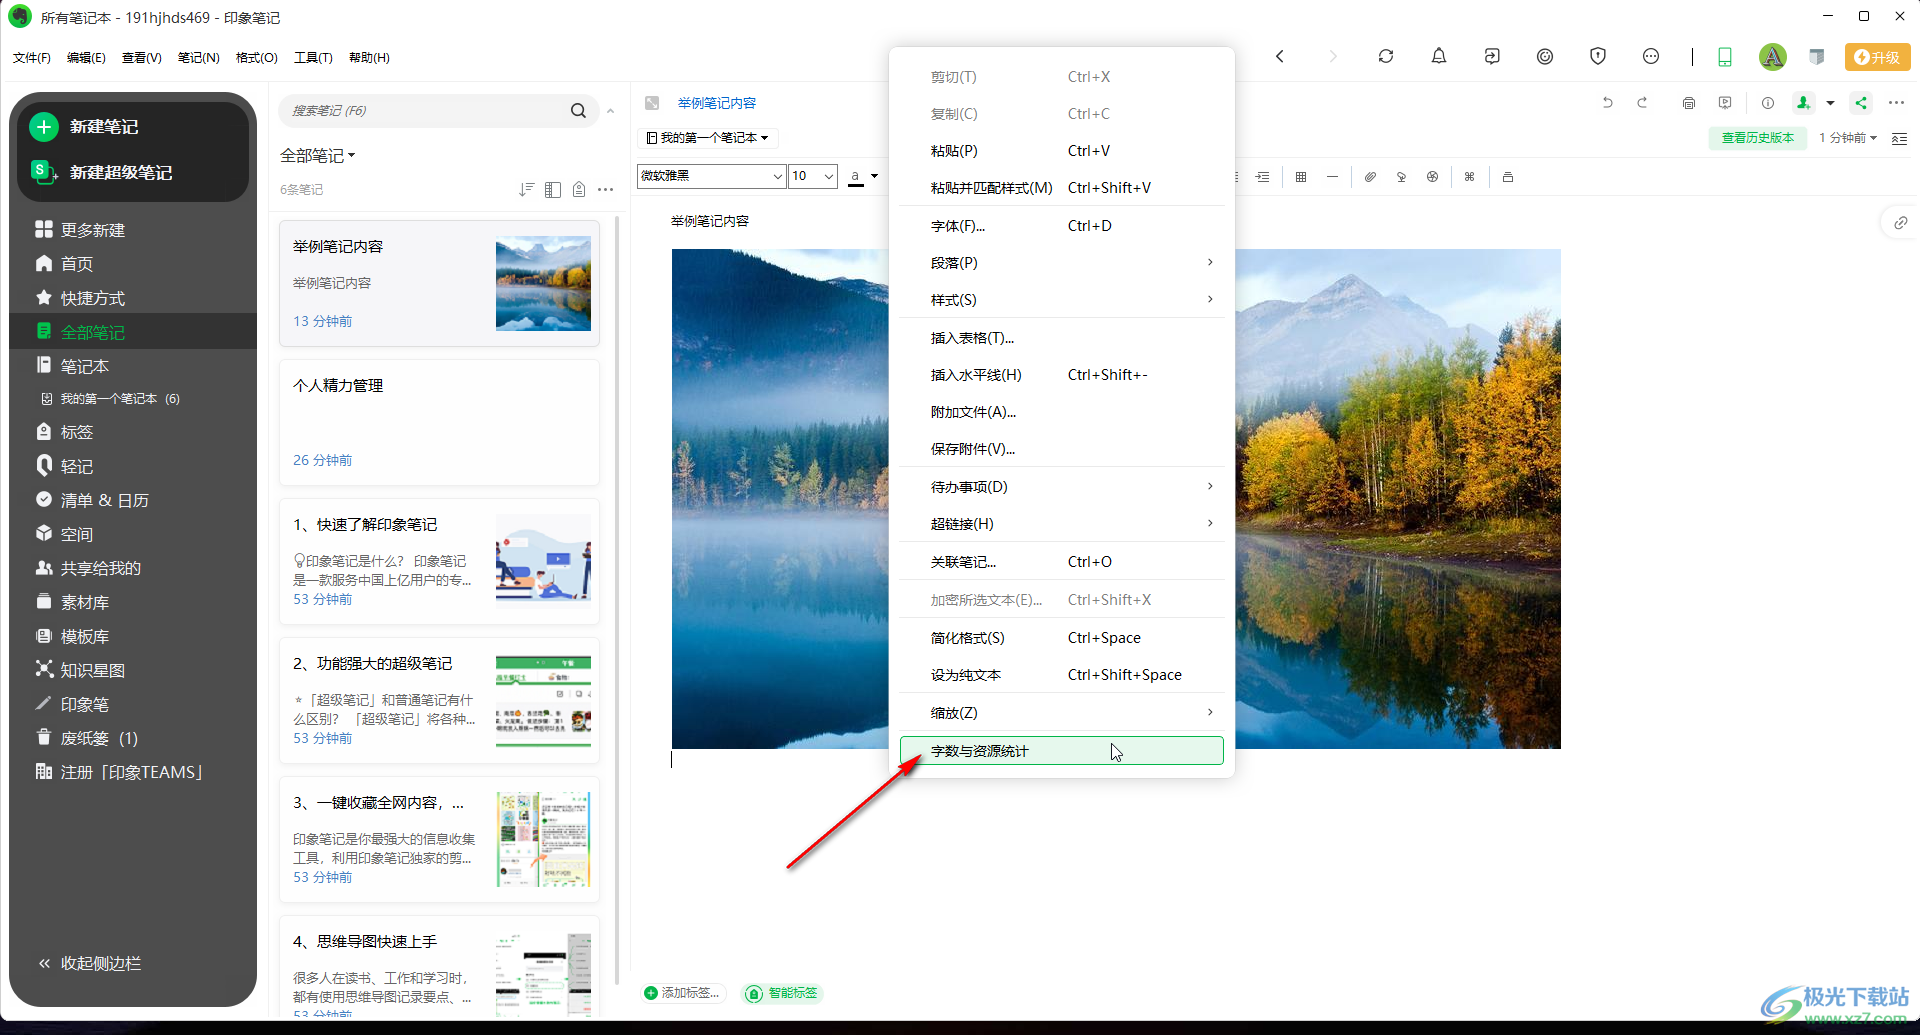1920x1035 pixels.
Task: Open note list sort options
Action: tap(526, 189)
